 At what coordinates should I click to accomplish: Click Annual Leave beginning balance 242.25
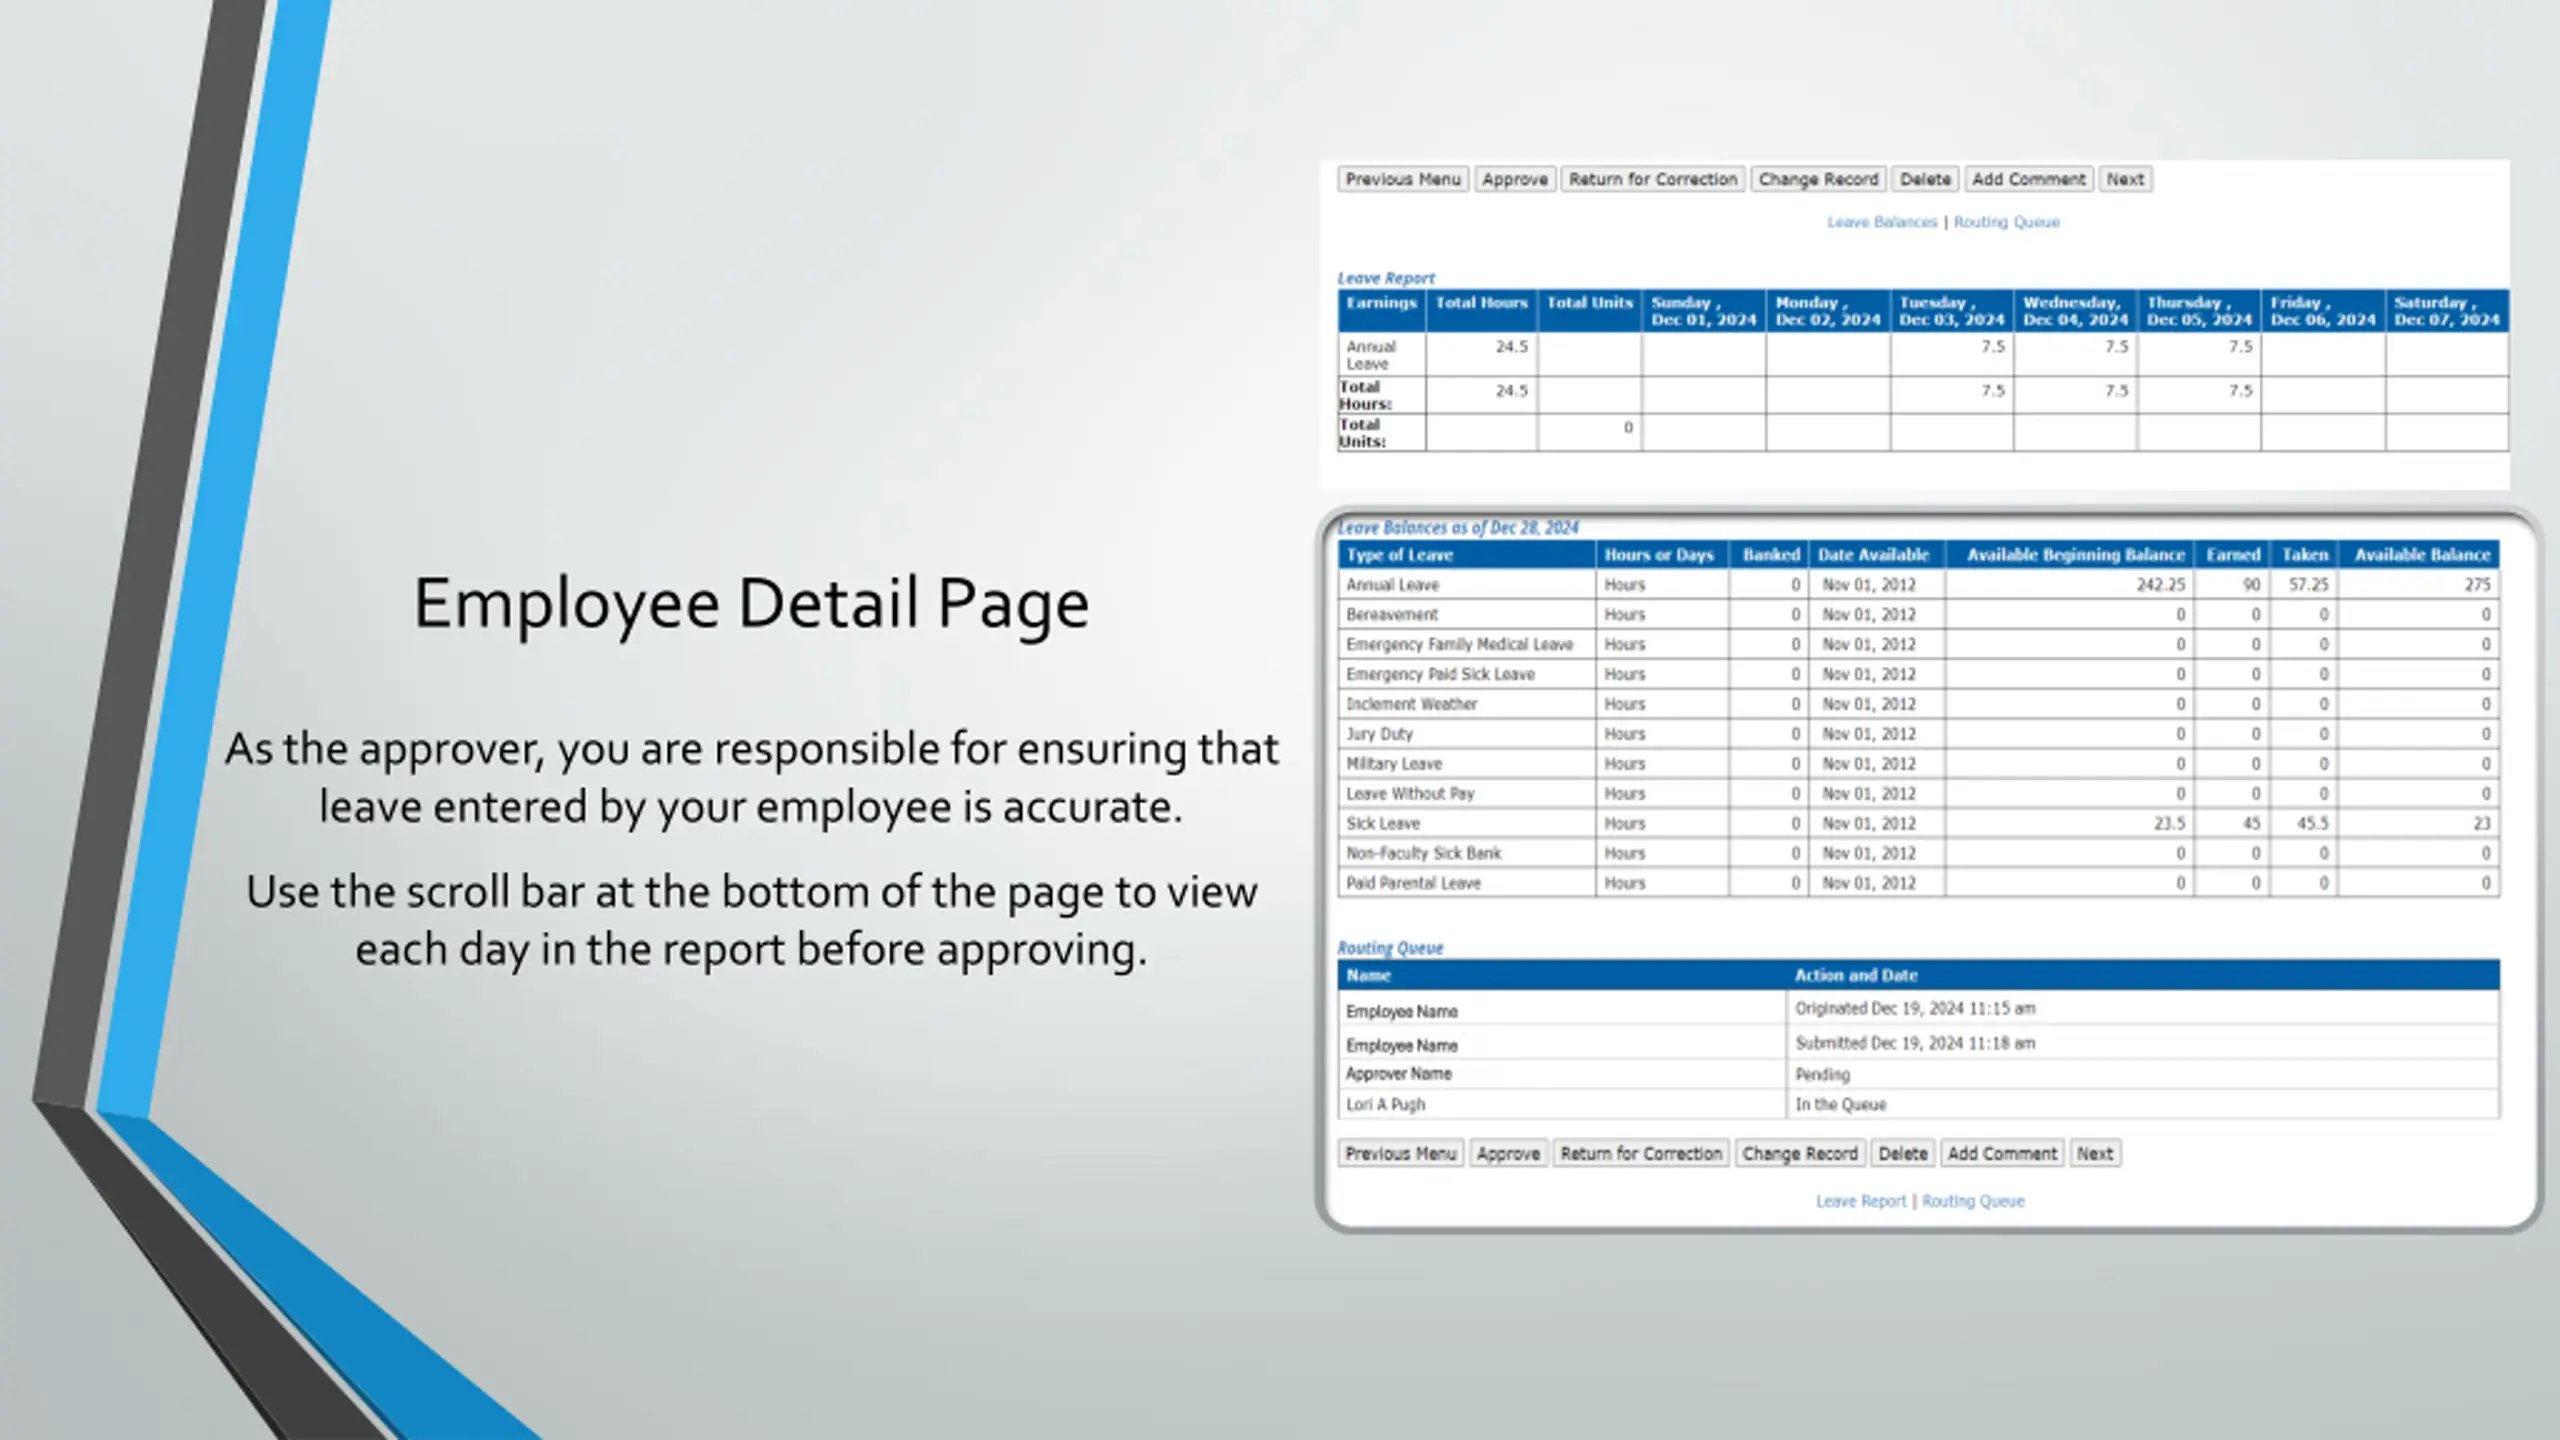(x=2160, y=585)
